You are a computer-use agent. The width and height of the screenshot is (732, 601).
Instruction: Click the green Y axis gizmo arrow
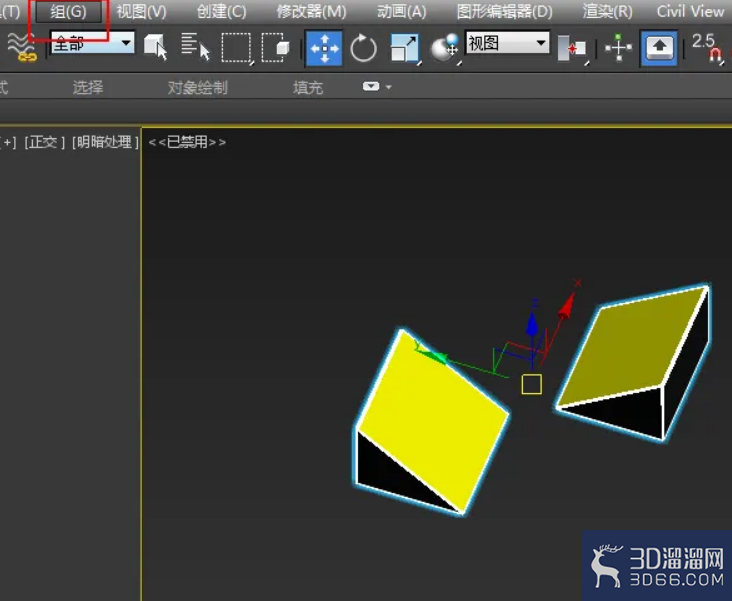432,355
